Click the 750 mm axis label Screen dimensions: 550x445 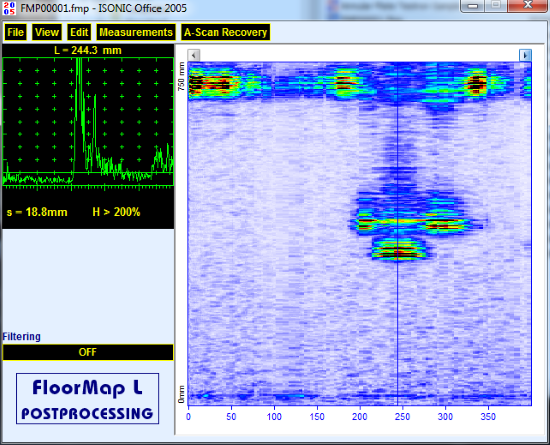pyautogui.click(x=181, y=76)
